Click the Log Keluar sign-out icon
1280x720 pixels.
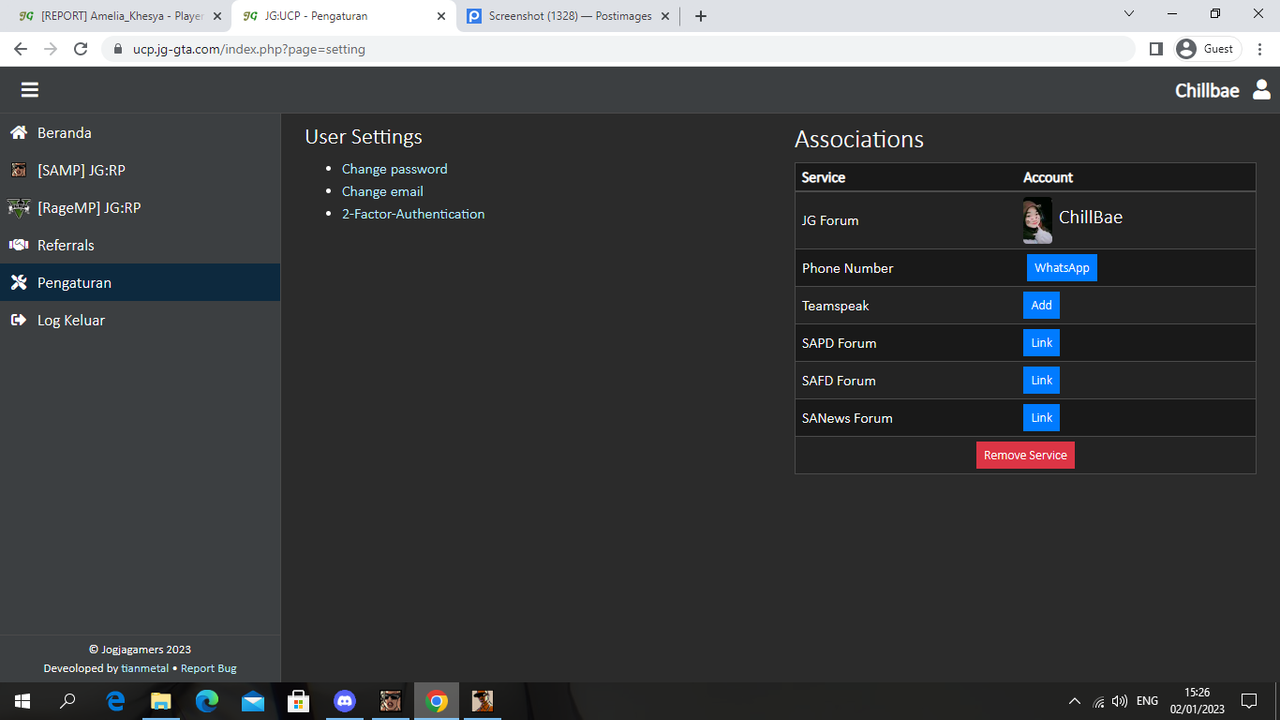pos(18,320)
